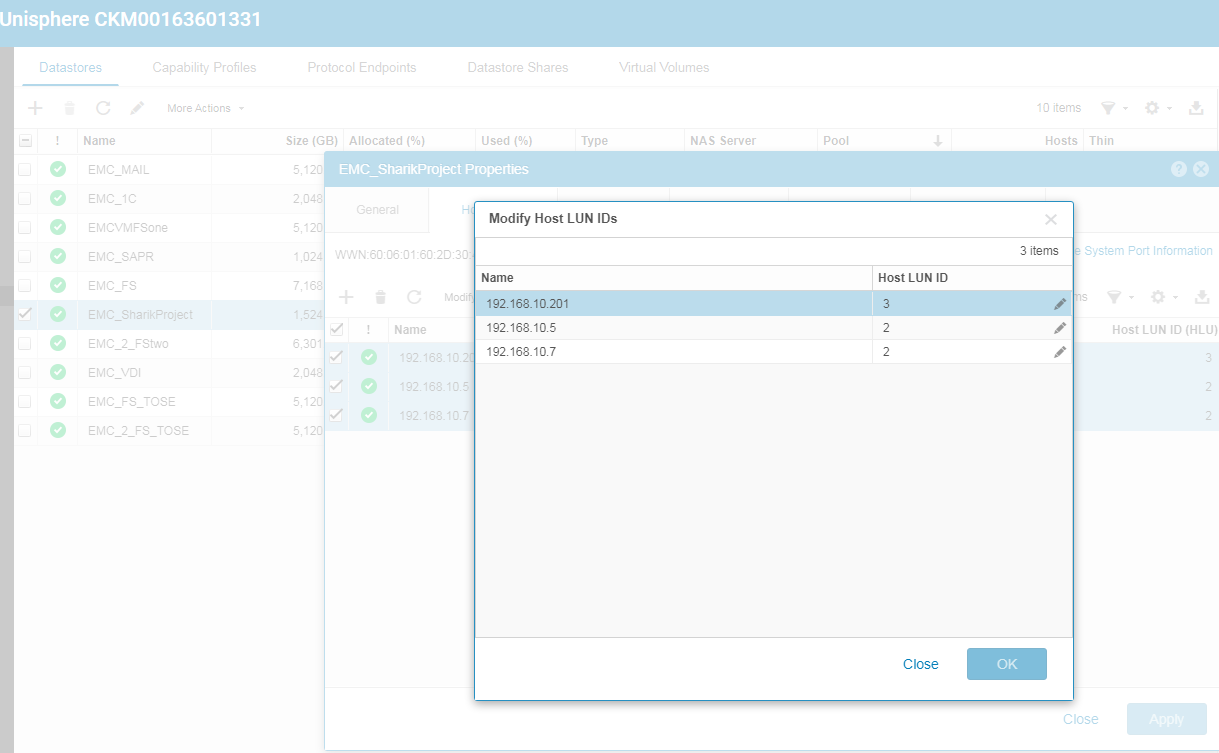Switch to the Capability Profiles tab
Viewport: 1219px width, 753px height.
pyautogui.click(x=203, y=67)
